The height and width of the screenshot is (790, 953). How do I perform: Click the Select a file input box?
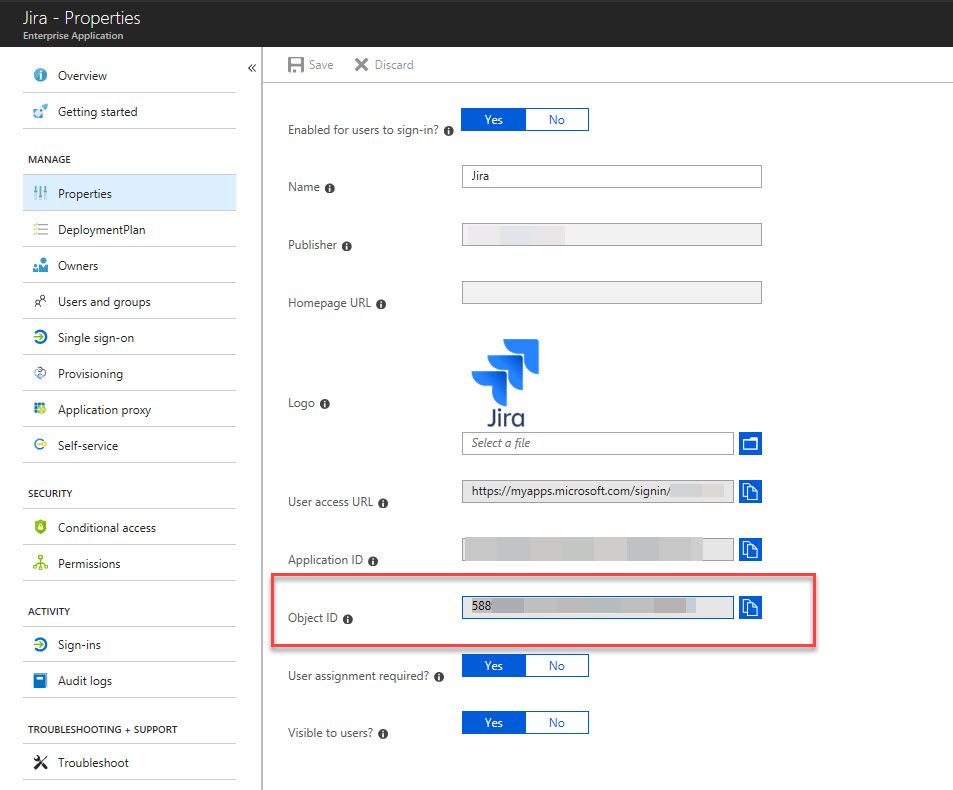597,443
